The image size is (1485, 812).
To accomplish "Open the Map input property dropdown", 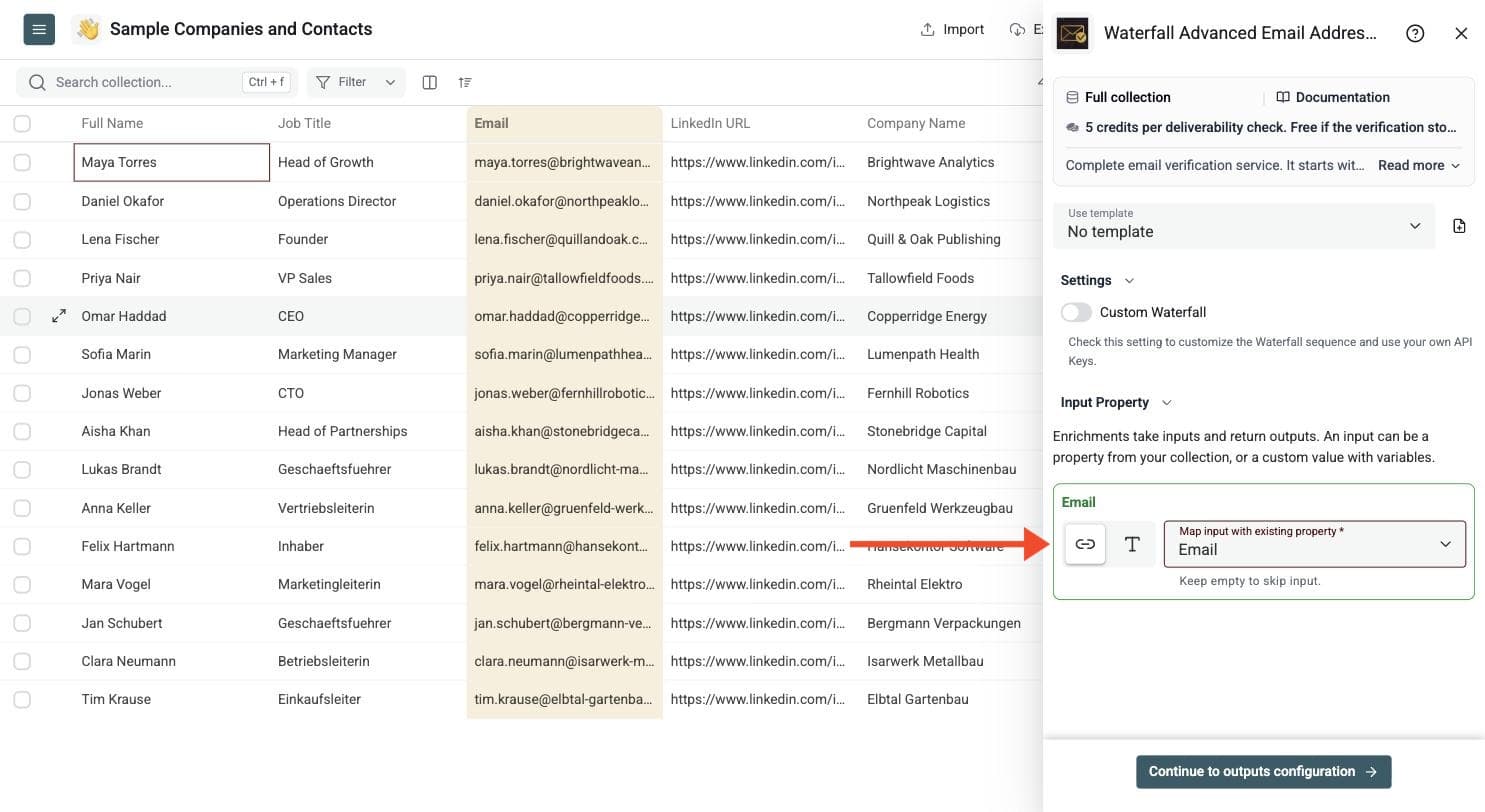I will 1315,544.
